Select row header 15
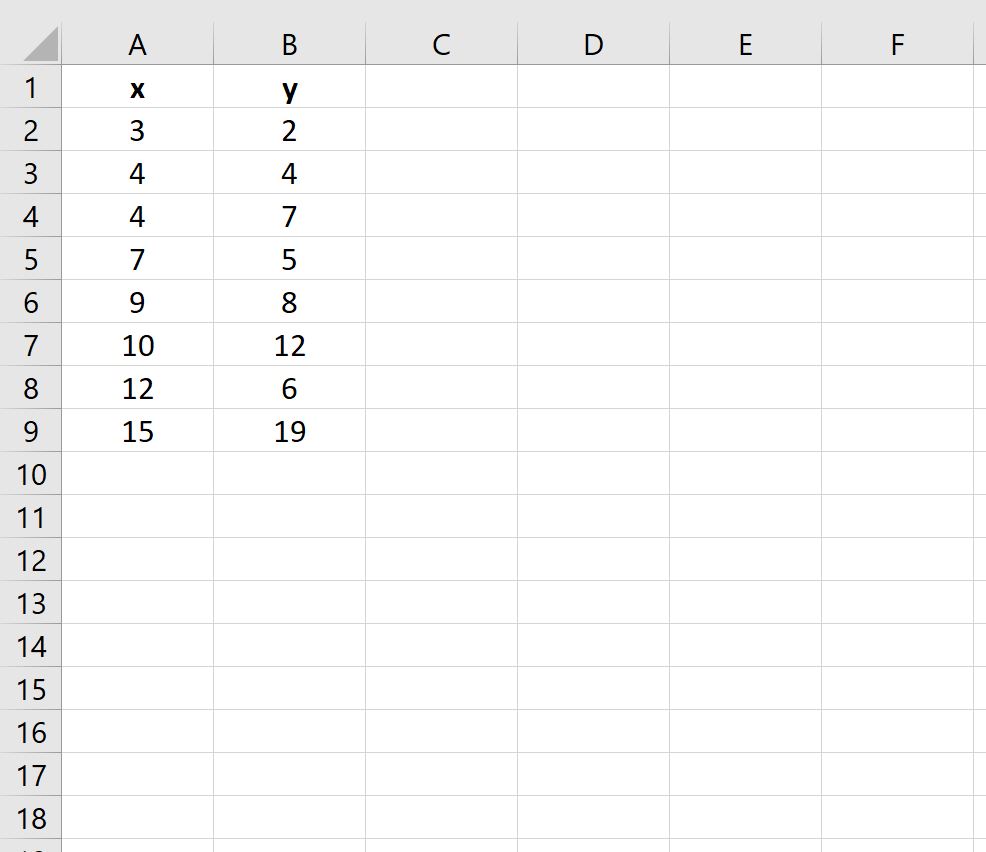The image size is (986, 852). pyautogui.click(x=32, y=689)
